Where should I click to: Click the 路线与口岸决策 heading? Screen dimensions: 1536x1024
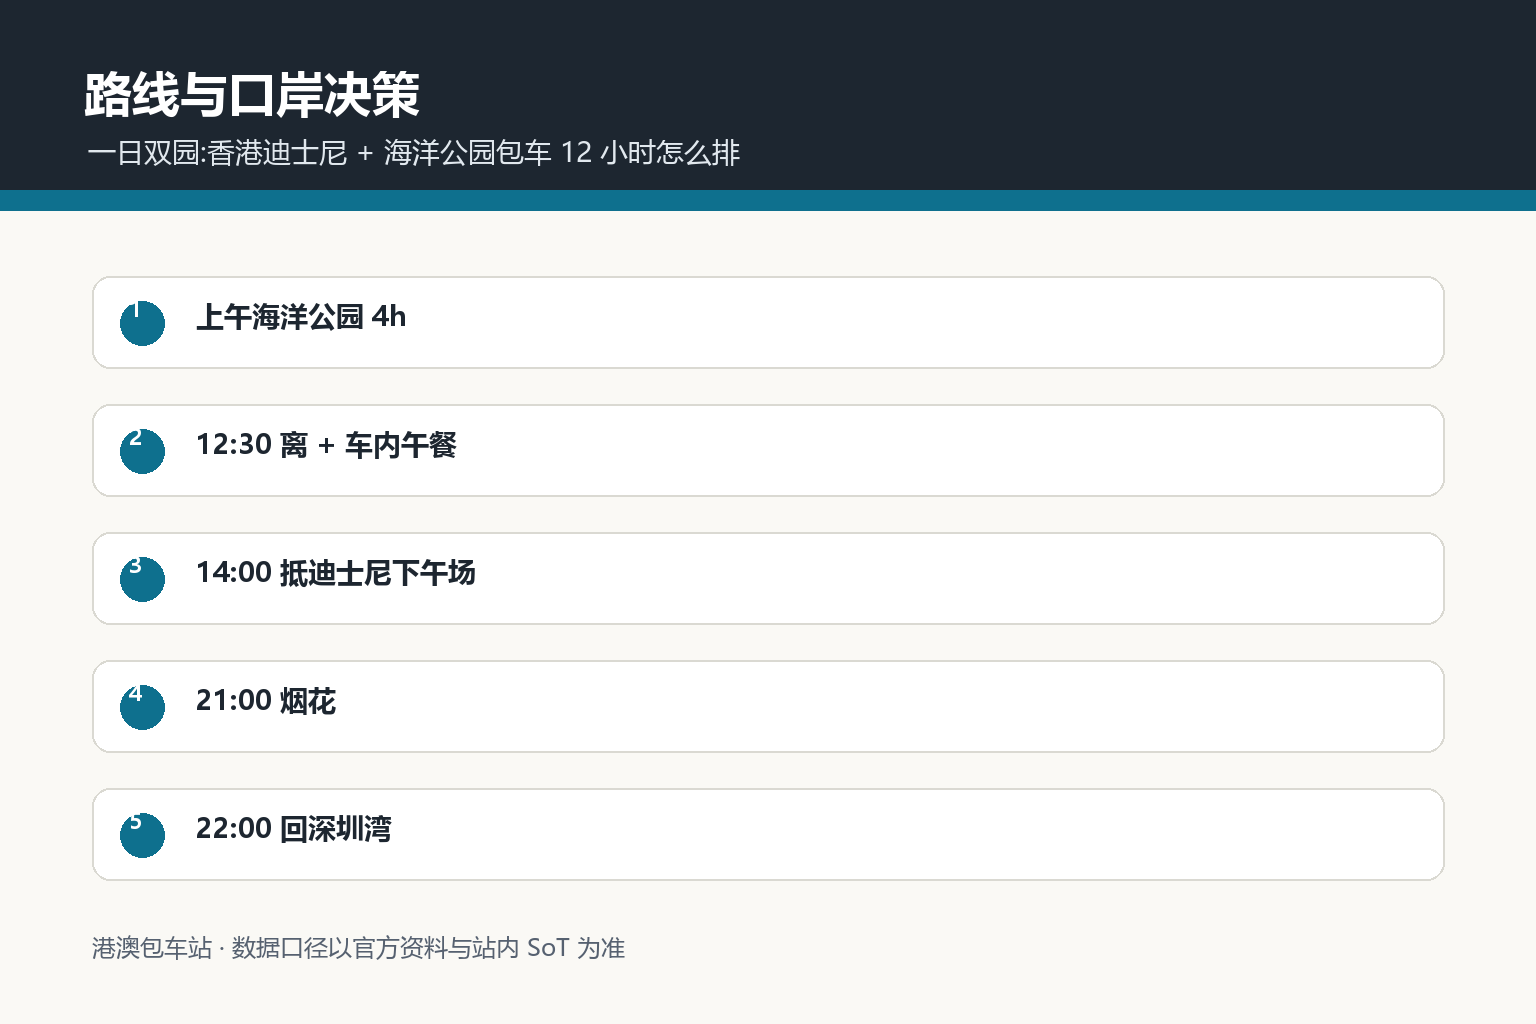pos(252,95)
